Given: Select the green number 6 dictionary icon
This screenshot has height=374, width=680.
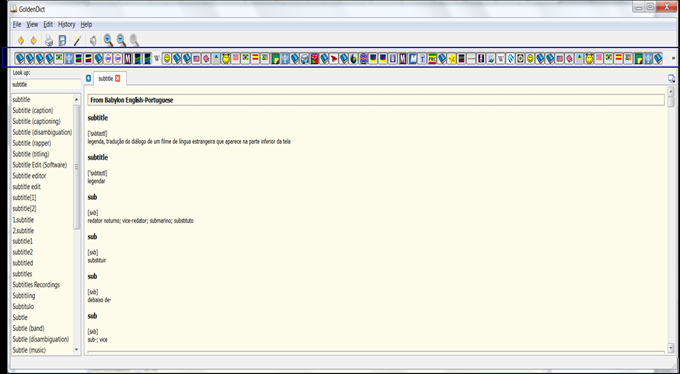Looking at the screenshot, I should (x=353, y=58).
